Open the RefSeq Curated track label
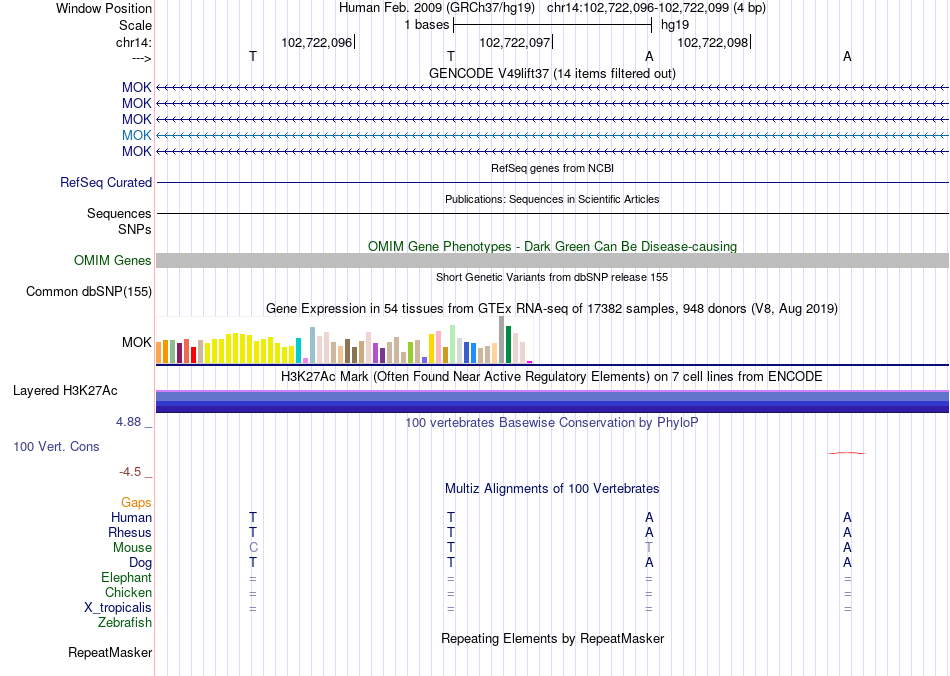 click(106, 182)
